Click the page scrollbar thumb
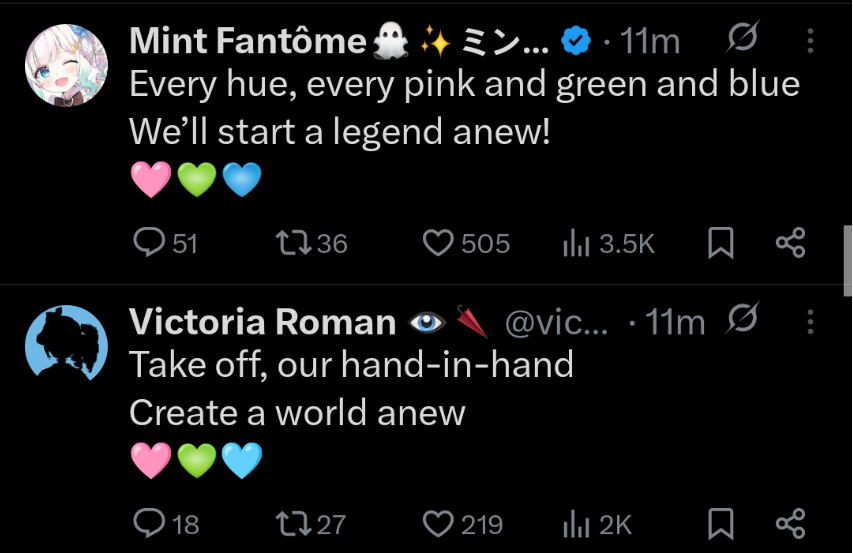This screenshot has height=553, width=853. [848, 261]
